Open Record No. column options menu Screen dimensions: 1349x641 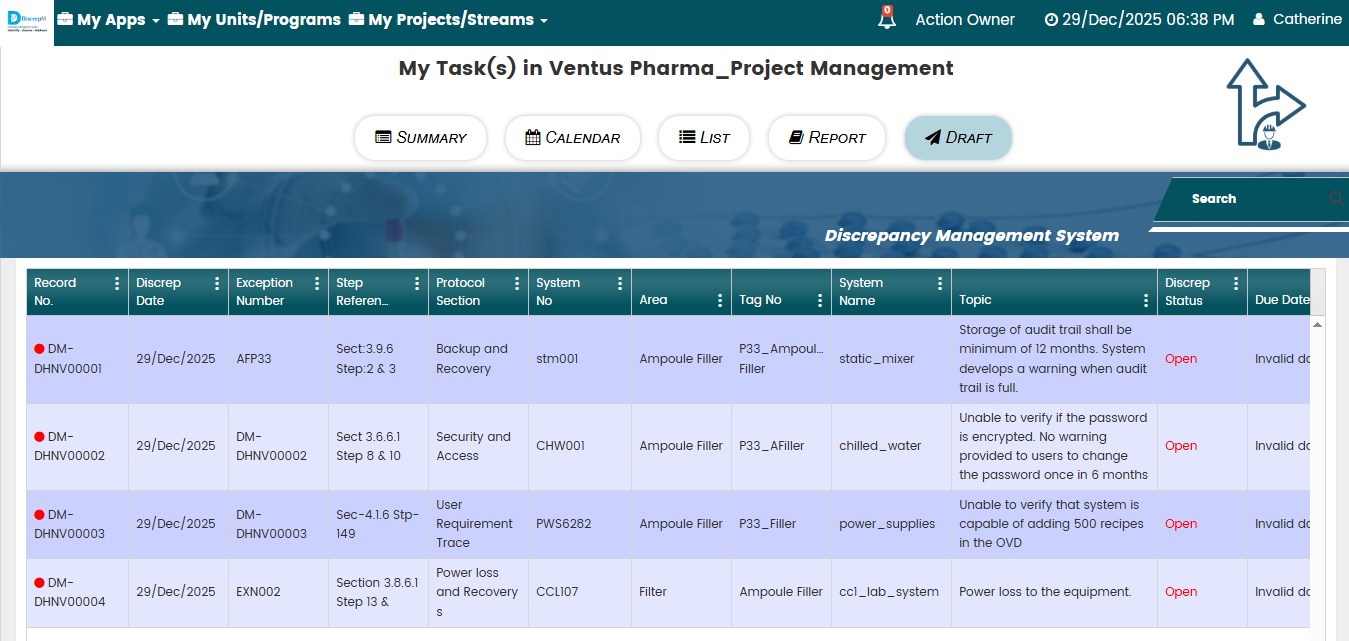point(117,284)
